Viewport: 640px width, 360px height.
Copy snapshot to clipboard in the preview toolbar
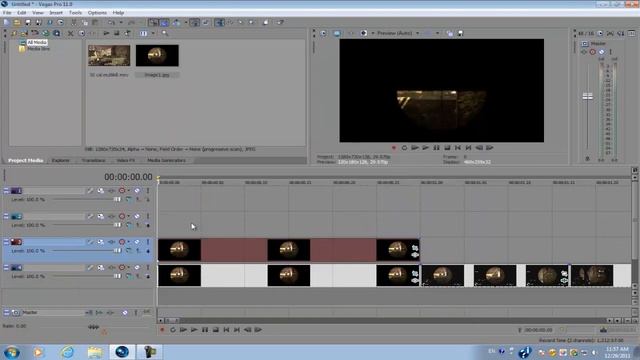pyautogui.click(x=449, y=33)
